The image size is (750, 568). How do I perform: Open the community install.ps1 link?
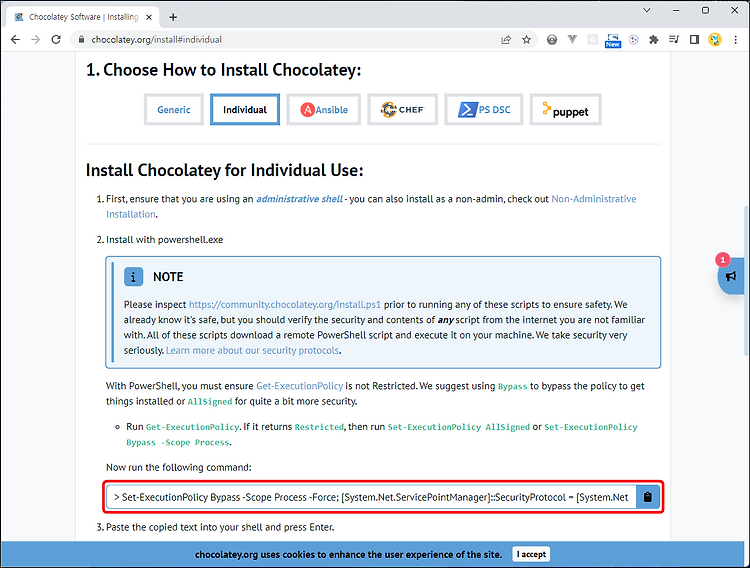click(x=285, y=305)
